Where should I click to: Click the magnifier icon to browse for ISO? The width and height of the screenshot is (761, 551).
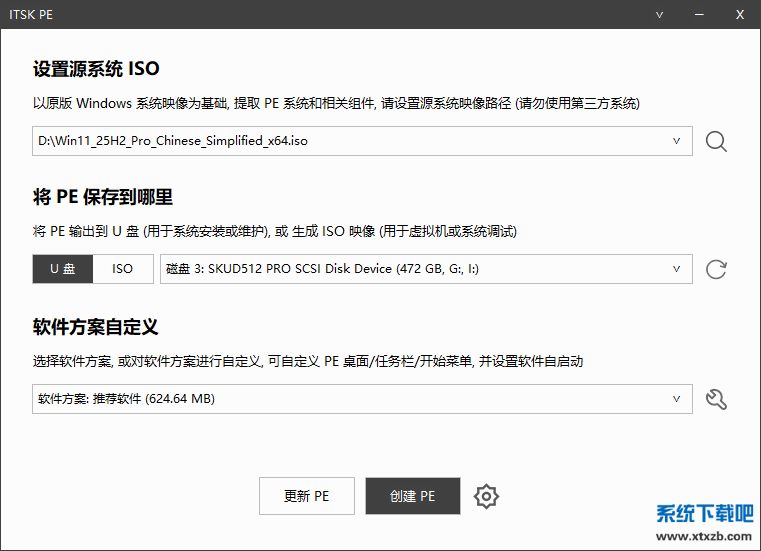point(716,141)
